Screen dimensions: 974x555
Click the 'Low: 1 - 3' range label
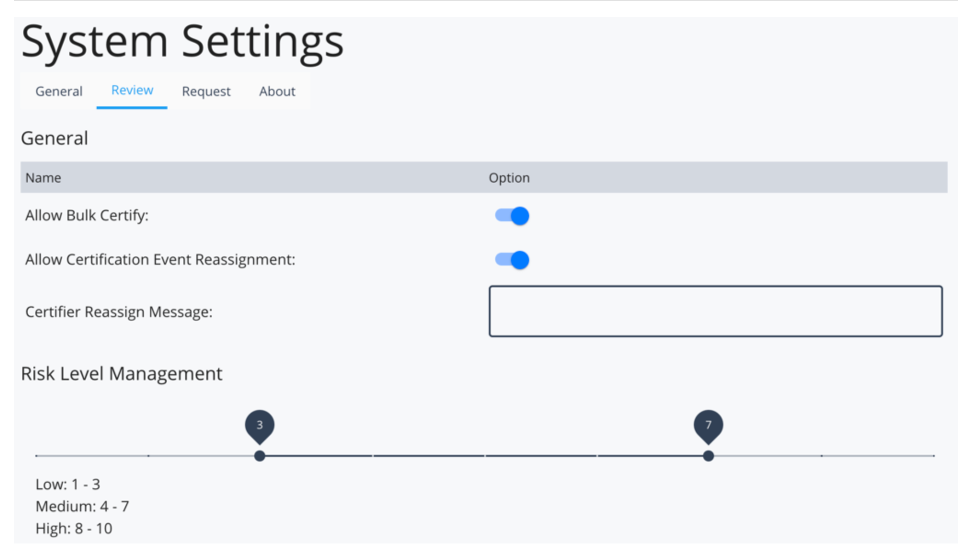(68, 484)
